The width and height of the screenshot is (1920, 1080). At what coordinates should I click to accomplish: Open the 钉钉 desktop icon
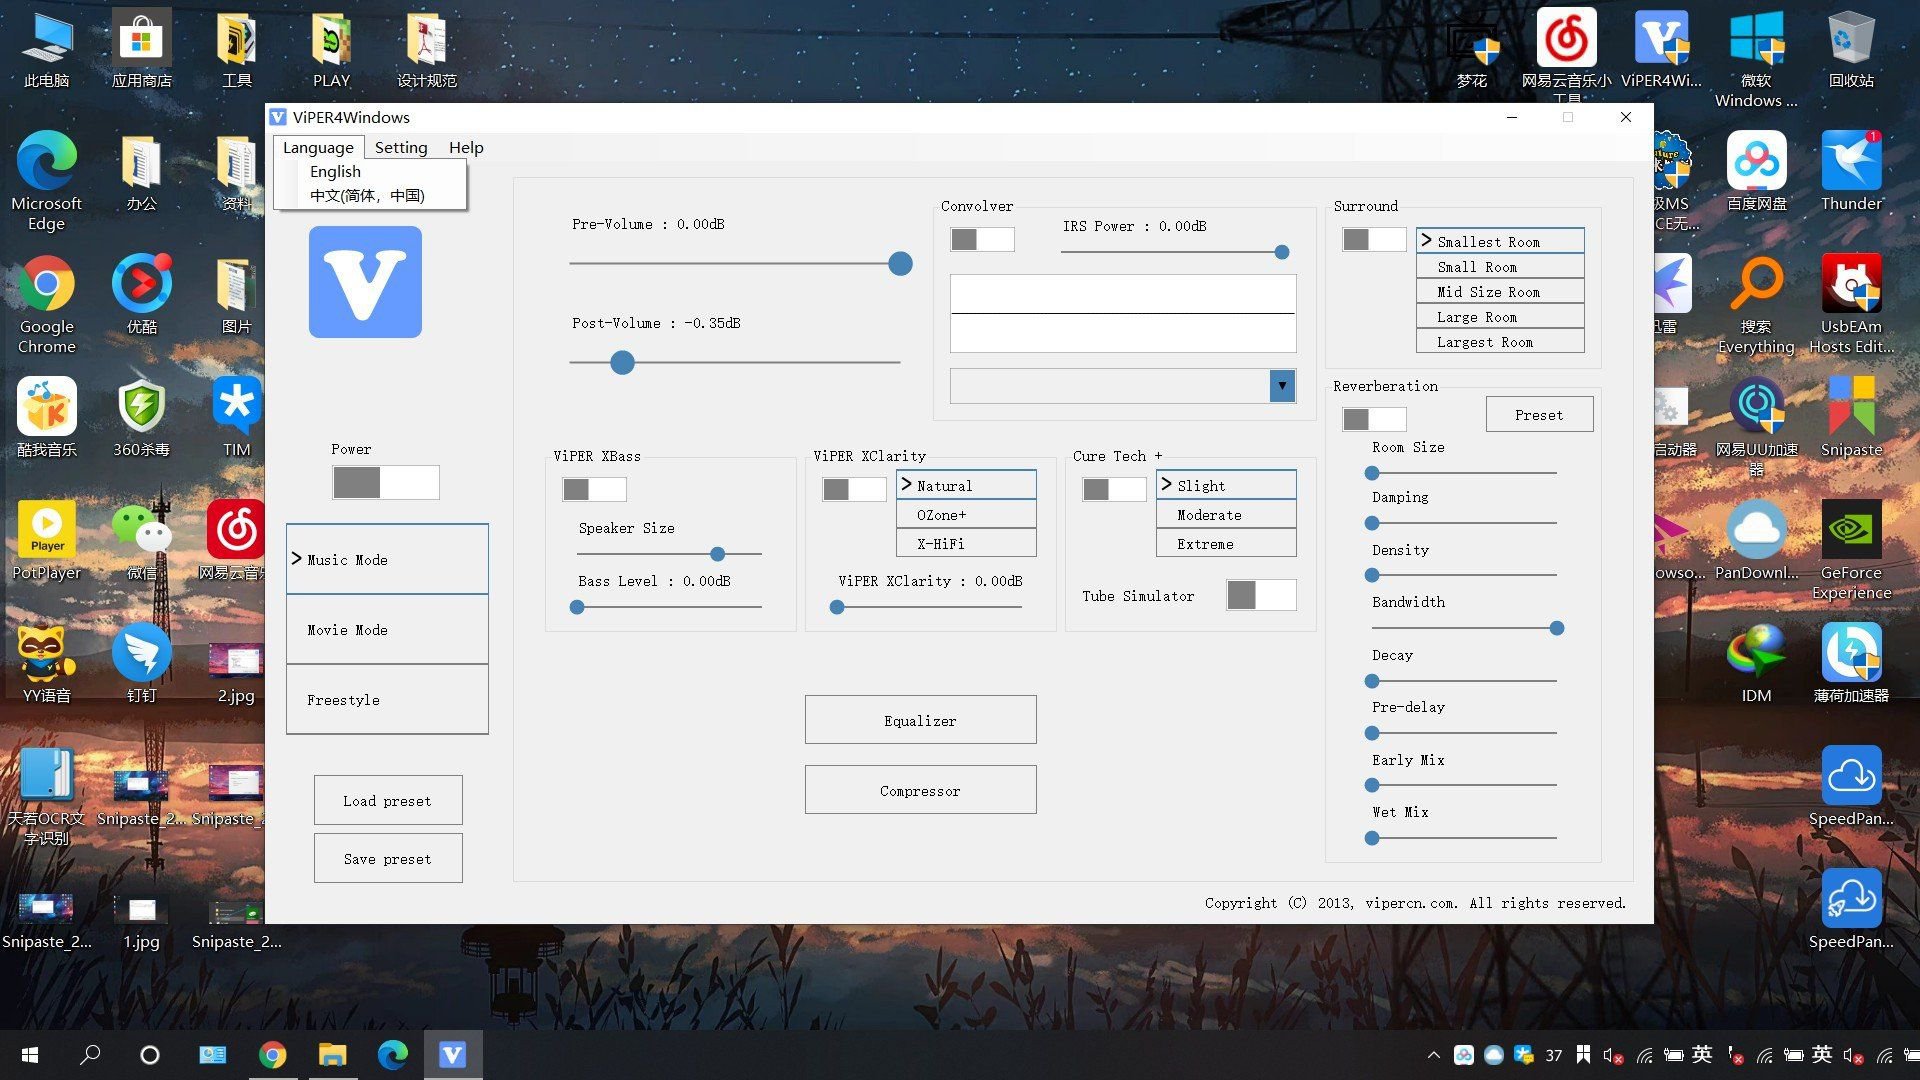(x=141, y=664)
